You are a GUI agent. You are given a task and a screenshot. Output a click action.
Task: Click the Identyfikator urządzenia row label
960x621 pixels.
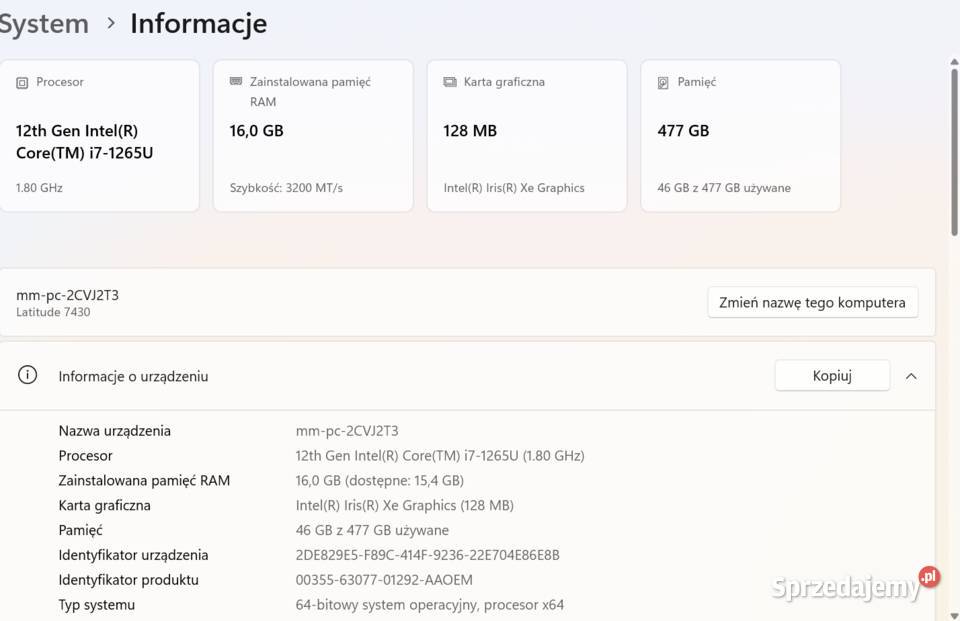click(x=133, y=555)
